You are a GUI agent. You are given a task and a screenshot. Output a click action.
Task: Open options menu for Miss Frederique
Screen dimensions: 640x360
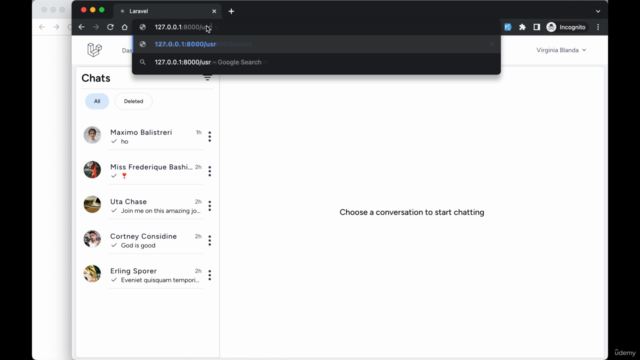(210, 171)
